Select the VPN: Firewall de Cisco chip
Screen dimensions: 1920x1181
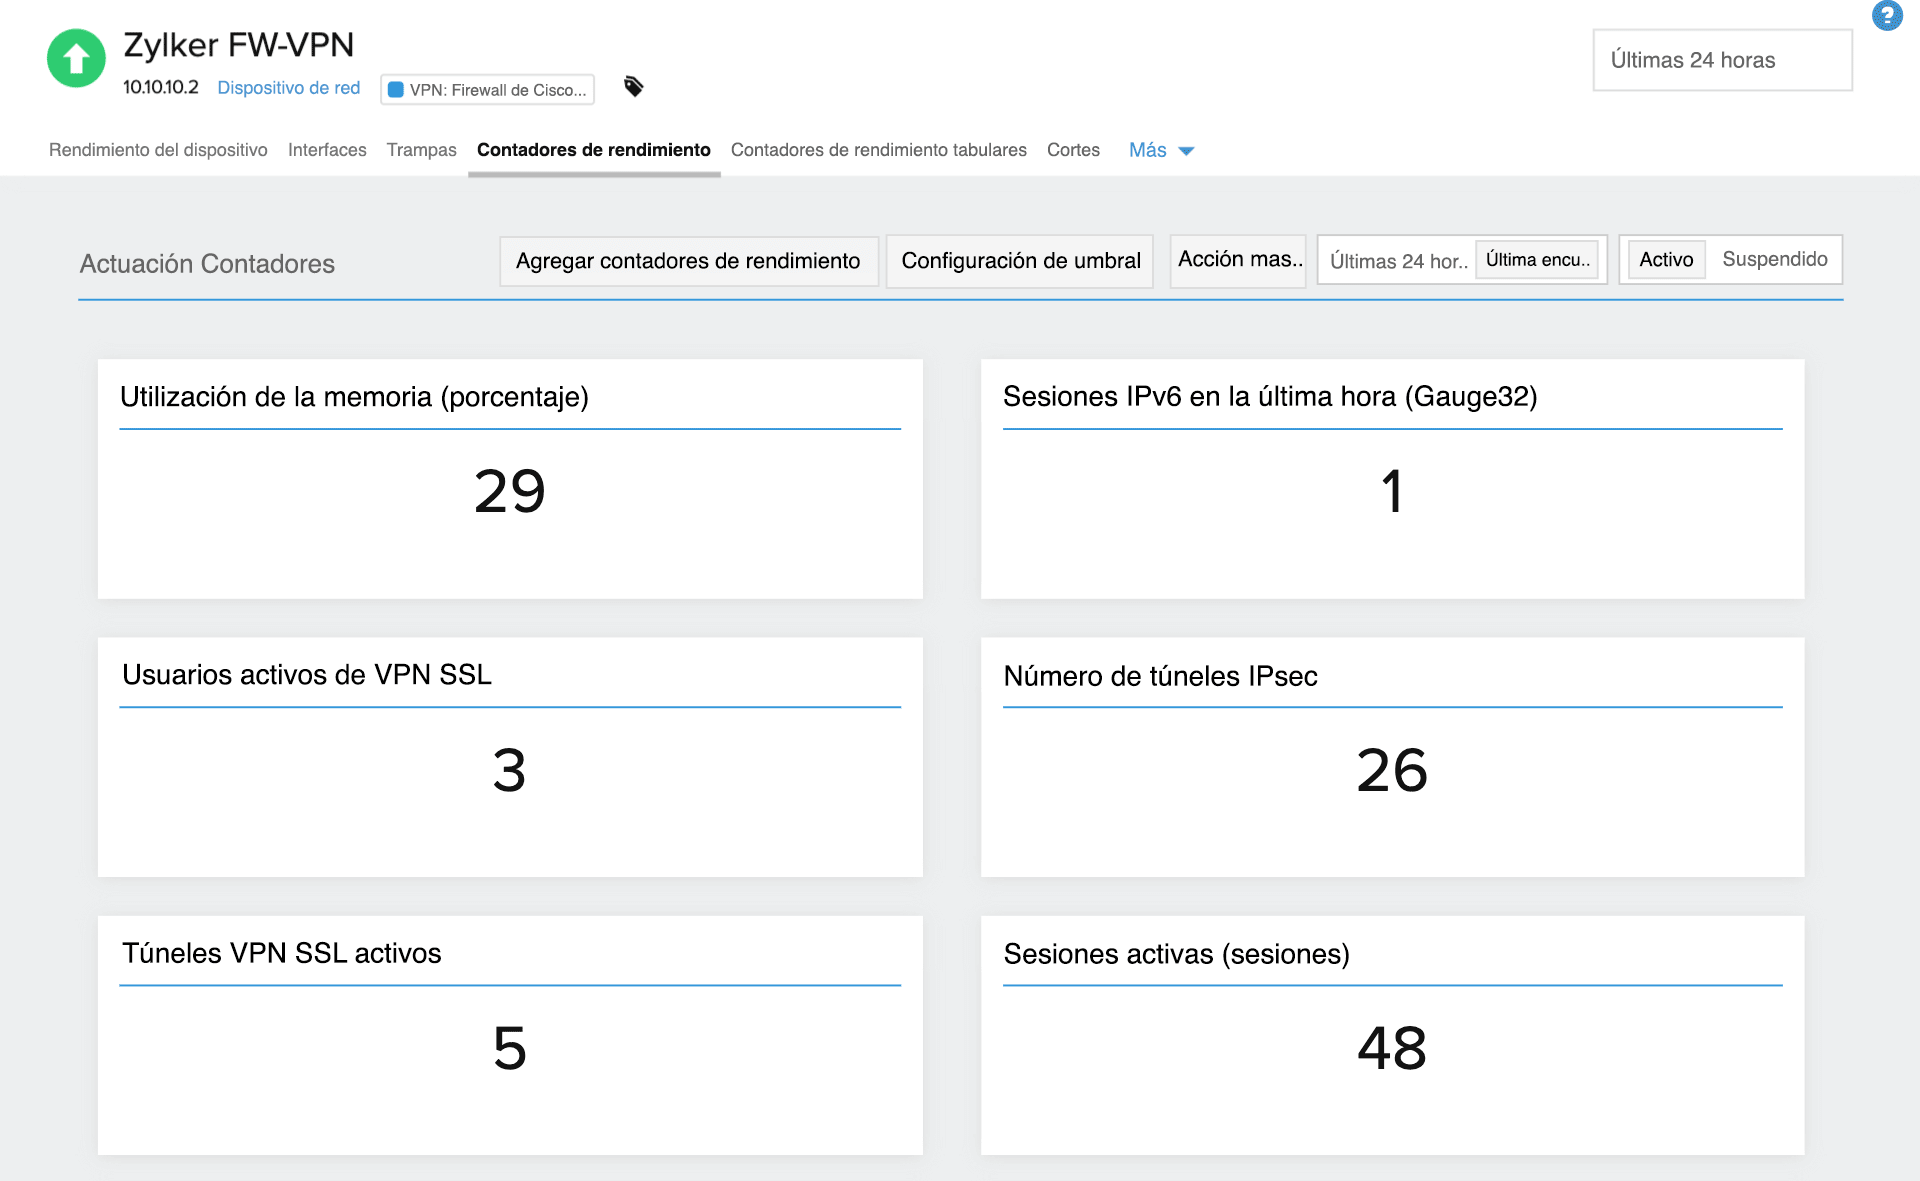487,89
